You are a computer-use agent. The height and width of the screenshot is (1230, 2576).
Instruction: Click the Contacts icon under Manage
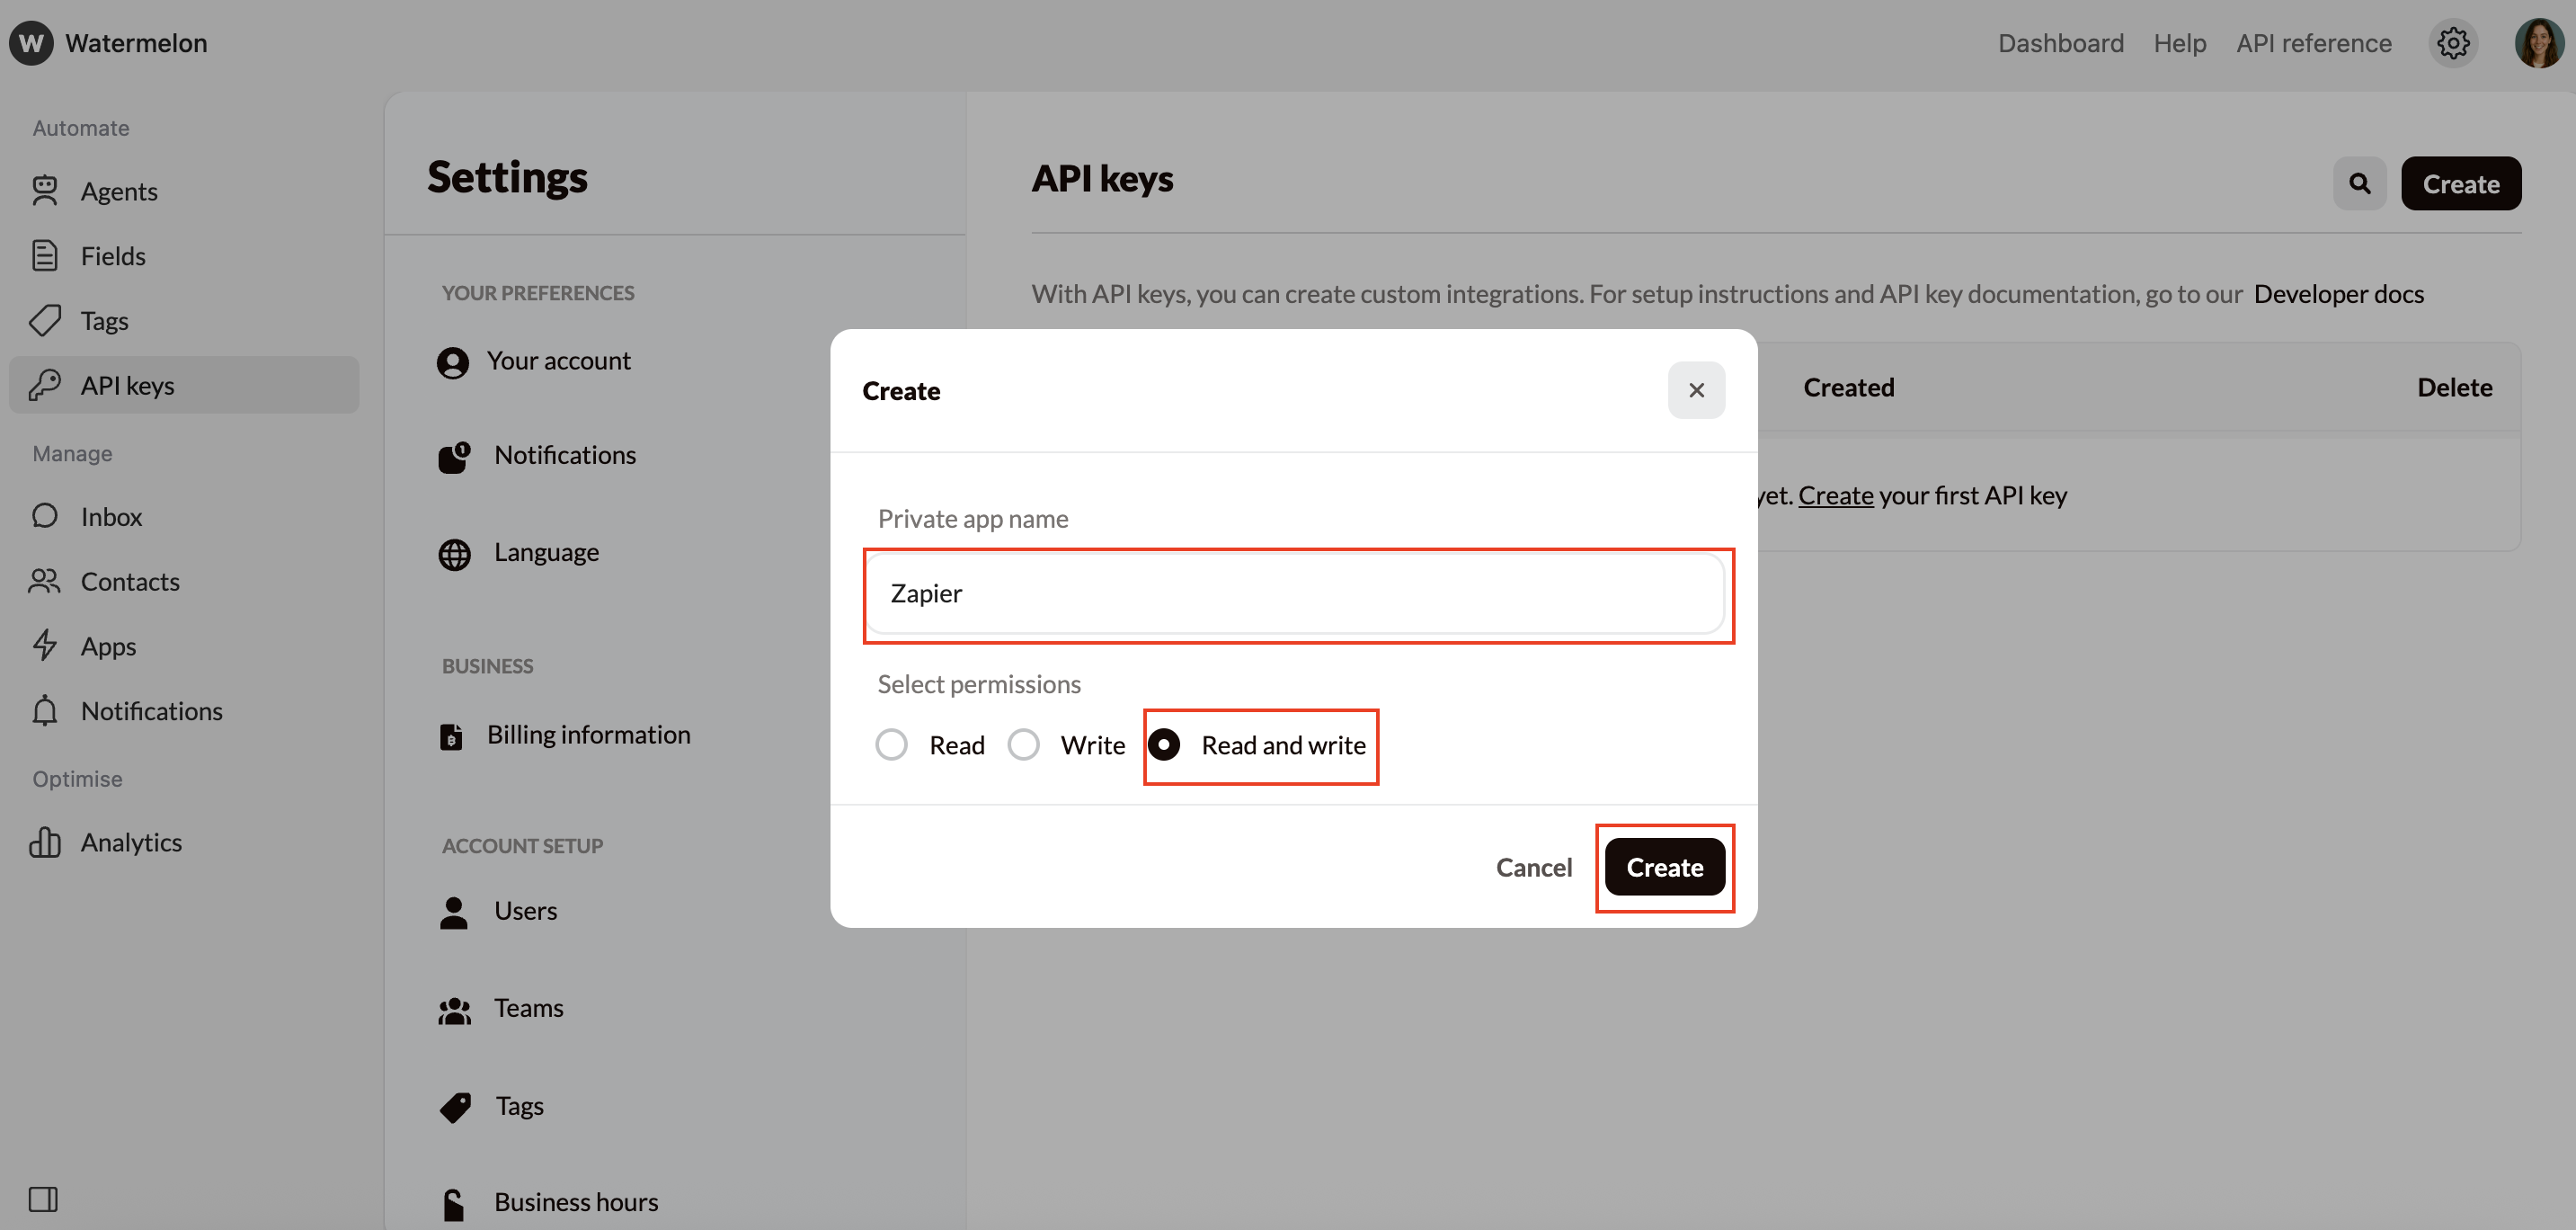tap(45, 581)
